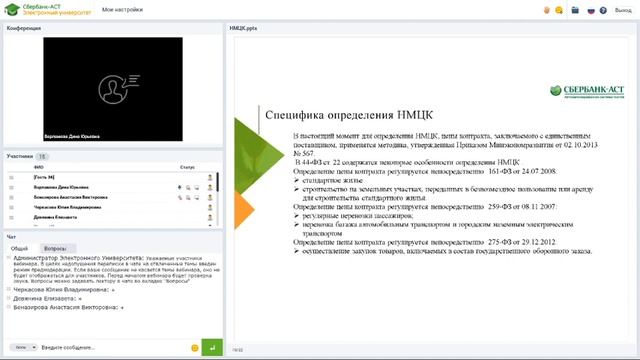
Task: Click camera status icon for Беназирова Анастасия Викторовна
Action: [188, 198]
